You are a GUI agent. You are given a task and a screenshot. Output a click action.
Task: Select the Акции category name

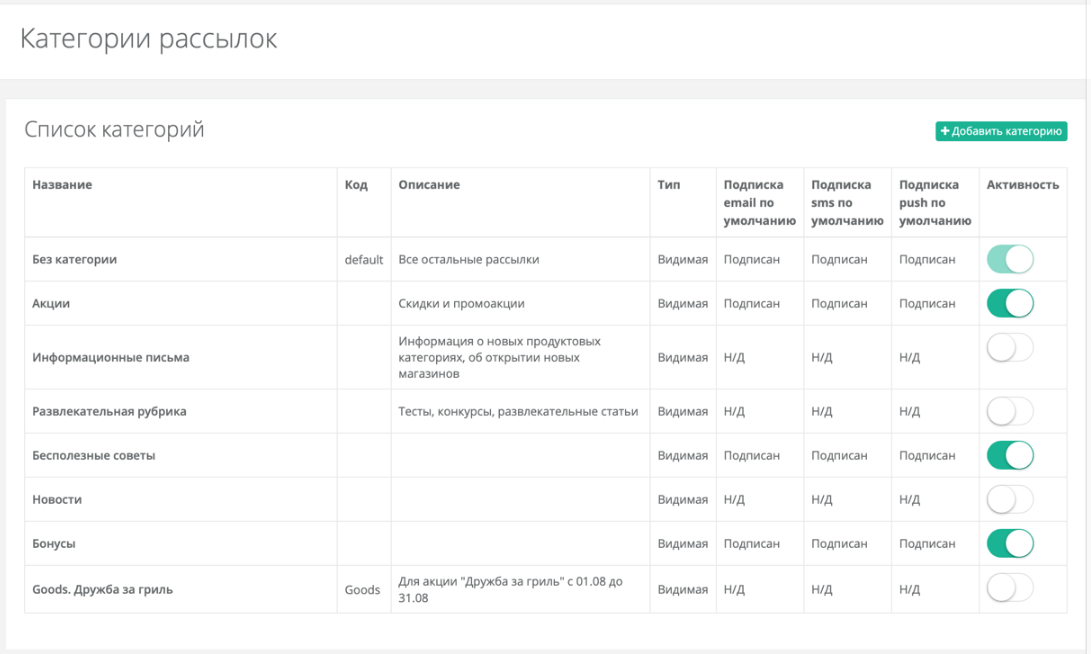click(51, 303)
